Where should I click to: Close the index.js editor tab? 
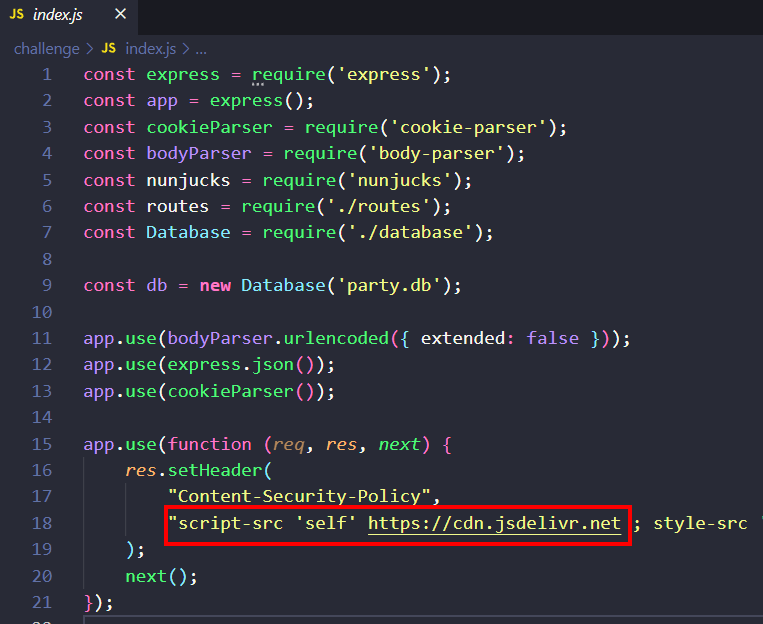tap(120, 16)
